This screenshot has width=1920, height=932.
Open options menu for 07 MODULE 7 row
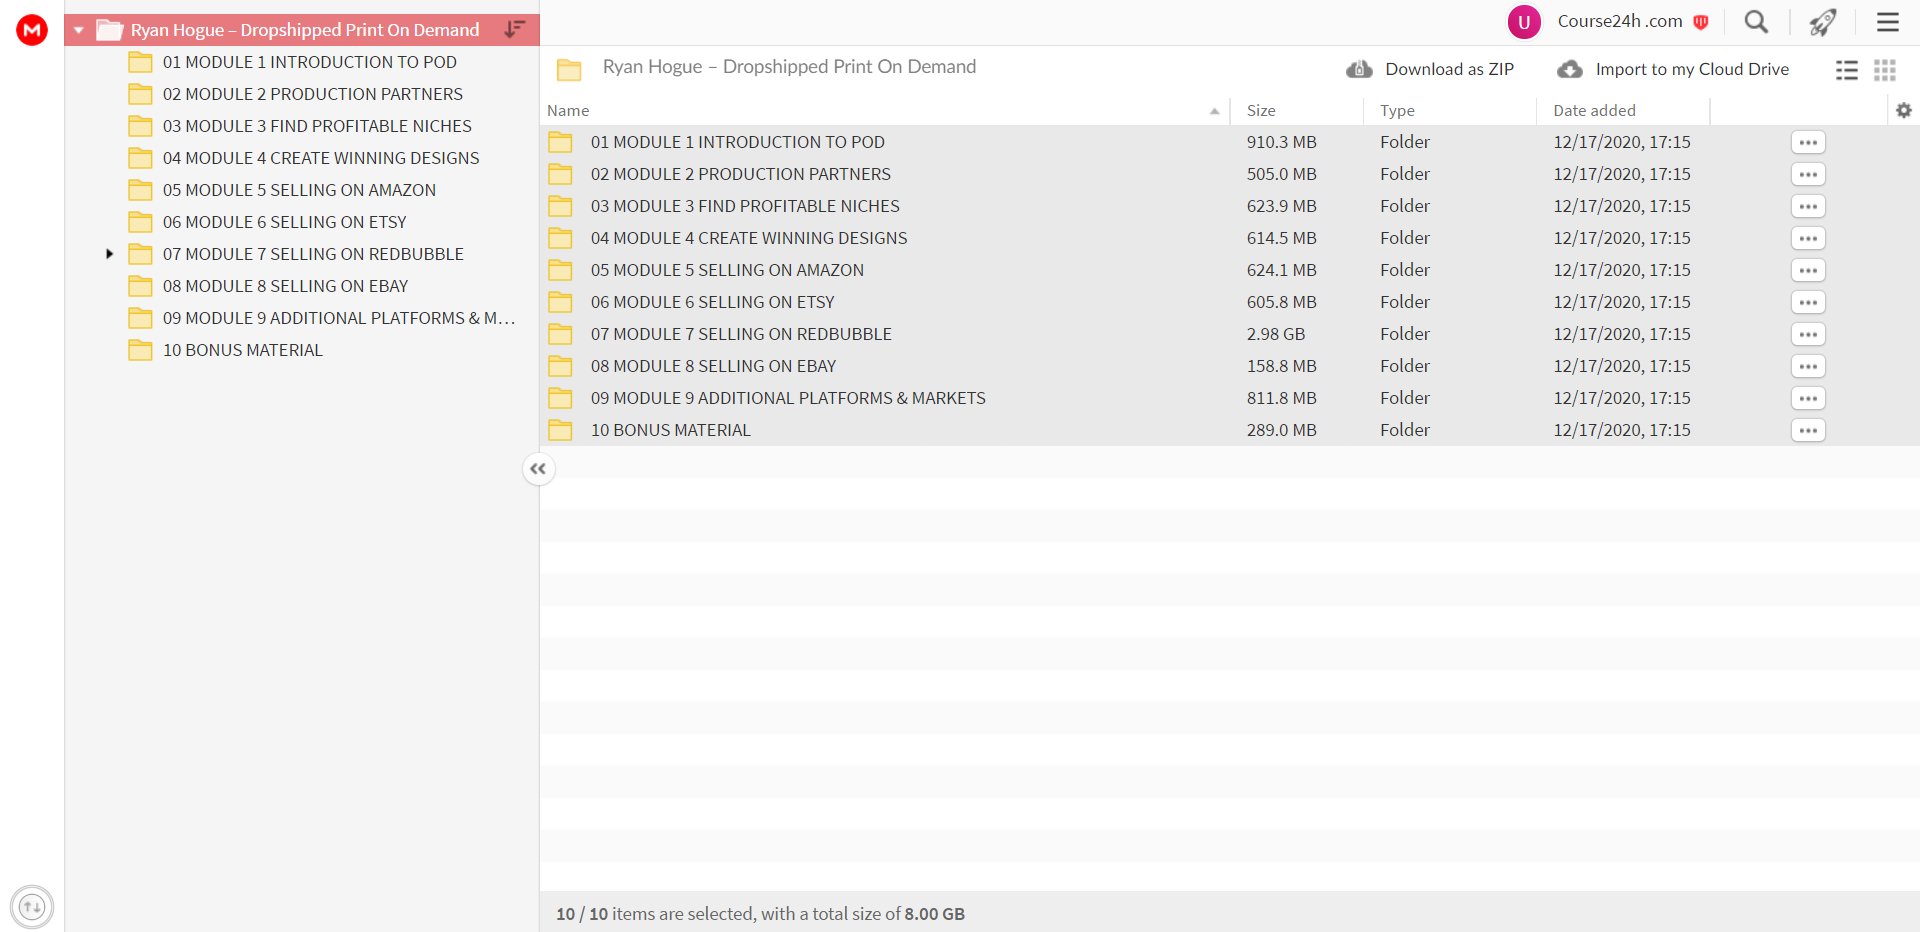click(1808, 334)
